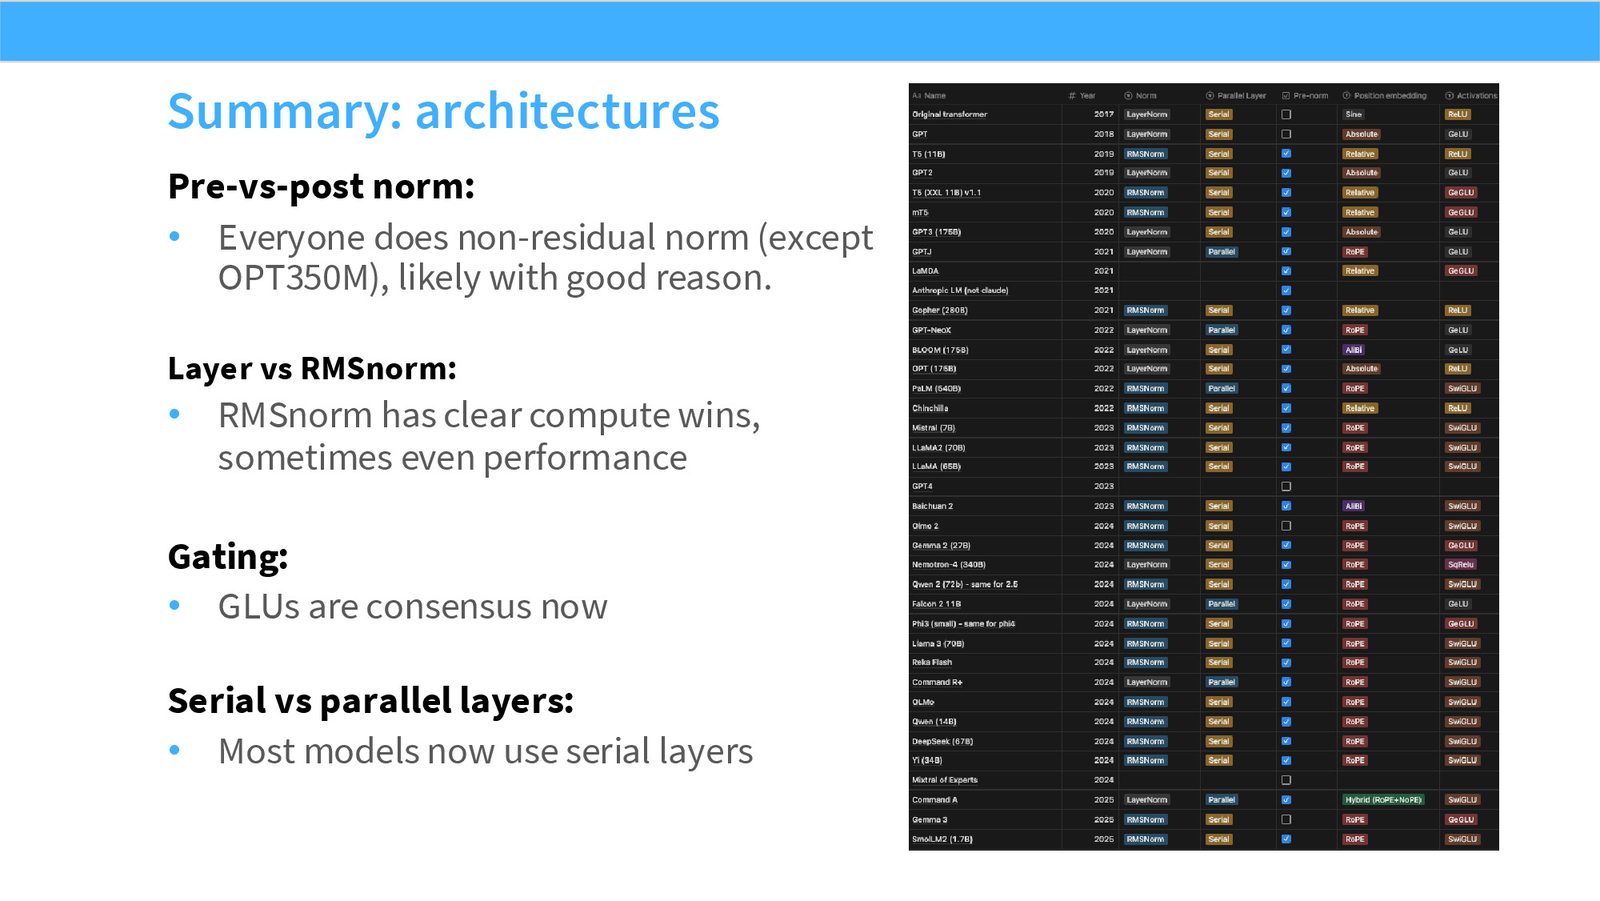The height and width of the screenshot is (901, 1600).
Task: Select the RMSNorm tag in Chinchilla row
Action: point(1145,409)
